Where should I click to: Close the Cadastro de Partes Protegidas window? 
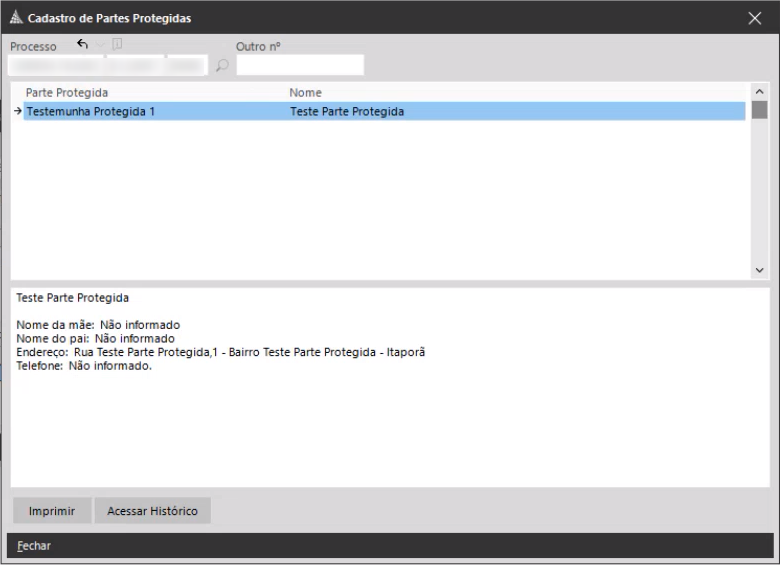point(755,18)
